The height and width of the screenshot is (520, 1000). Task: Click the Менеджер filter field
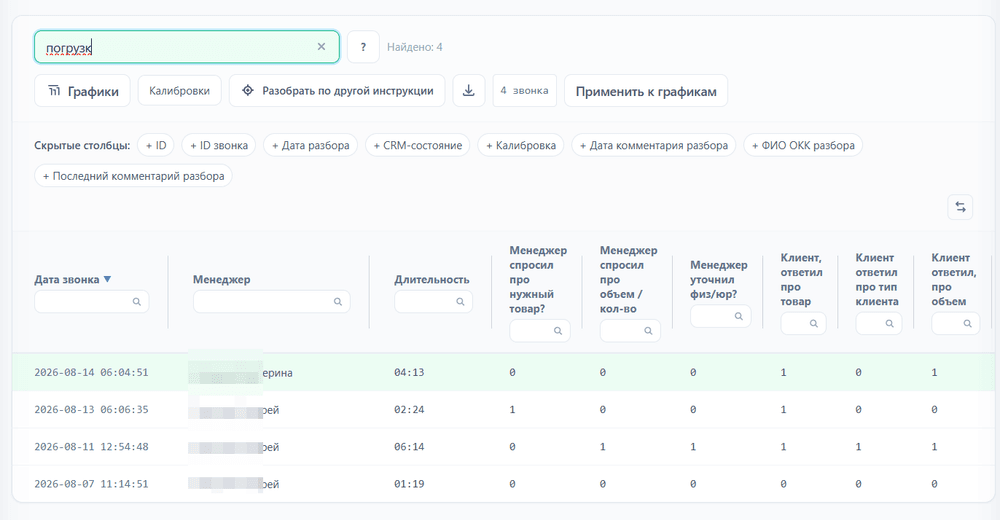(x=272, y=301)
